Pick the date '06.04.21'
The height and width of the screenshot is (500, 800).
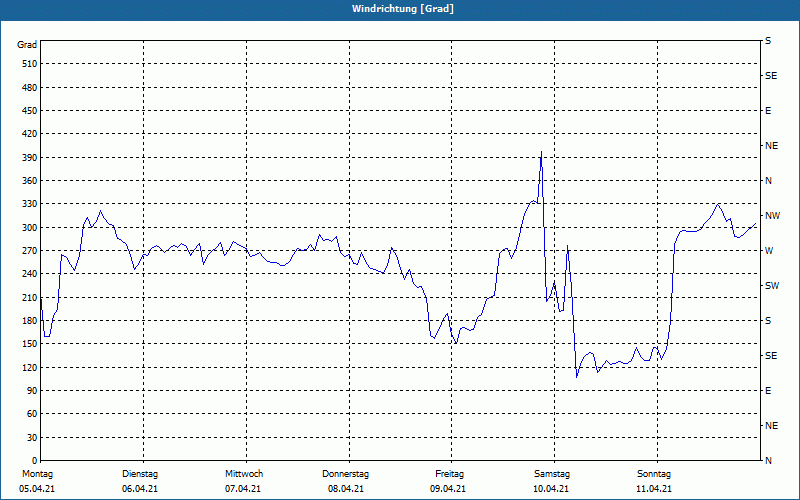[x=140, y=489]
